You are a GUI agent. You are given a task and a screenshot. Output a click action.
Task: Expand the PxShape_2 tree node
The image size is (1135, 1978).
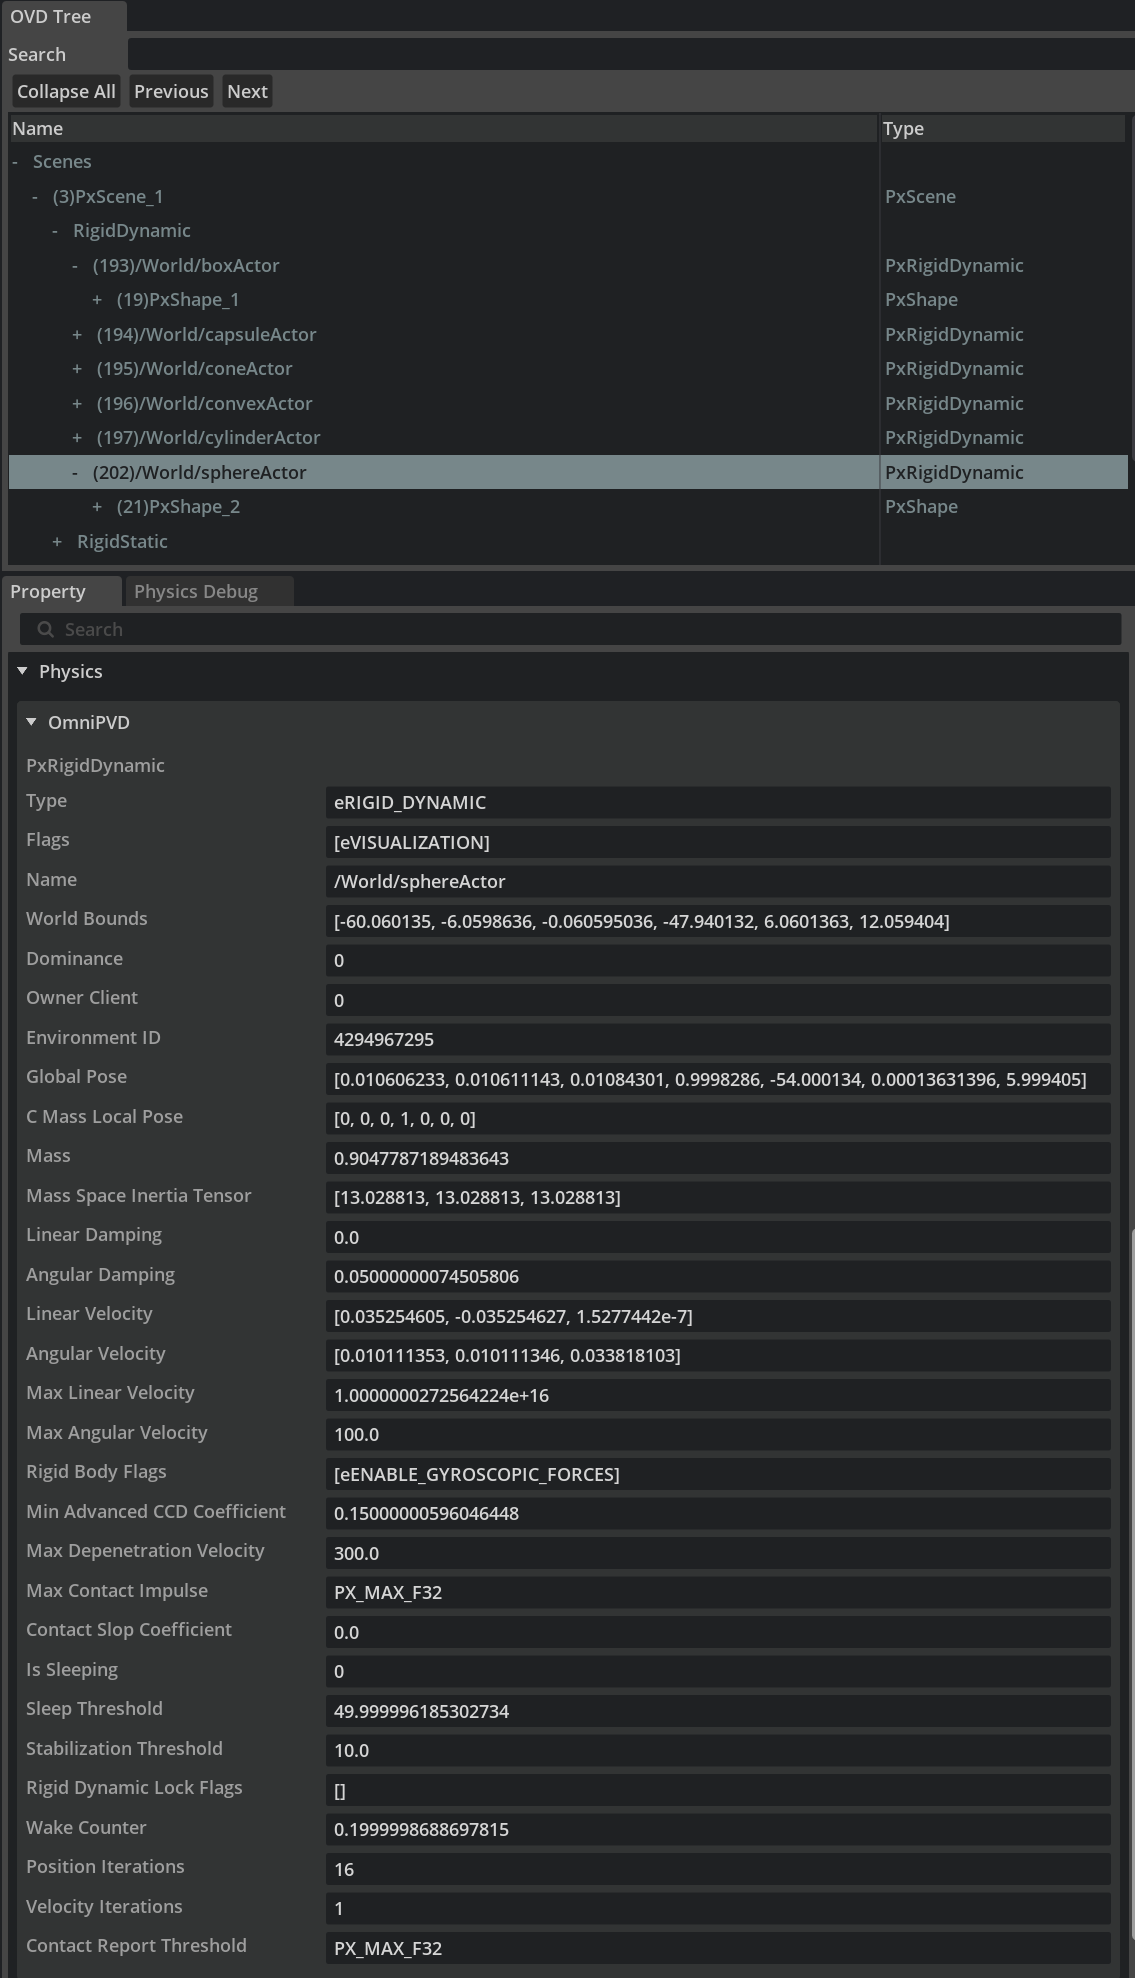click(x=97, y=507)
